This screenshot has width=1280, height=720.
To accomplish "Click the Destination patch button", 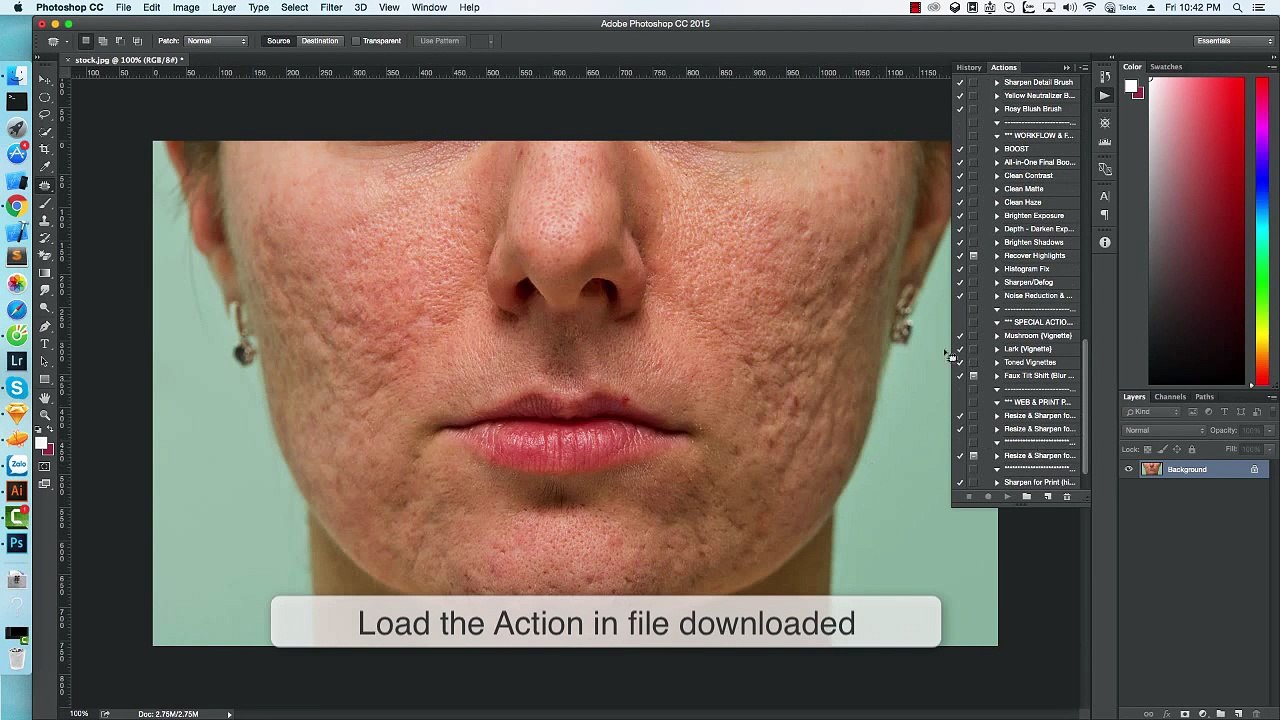I will (x=320, y=41).
